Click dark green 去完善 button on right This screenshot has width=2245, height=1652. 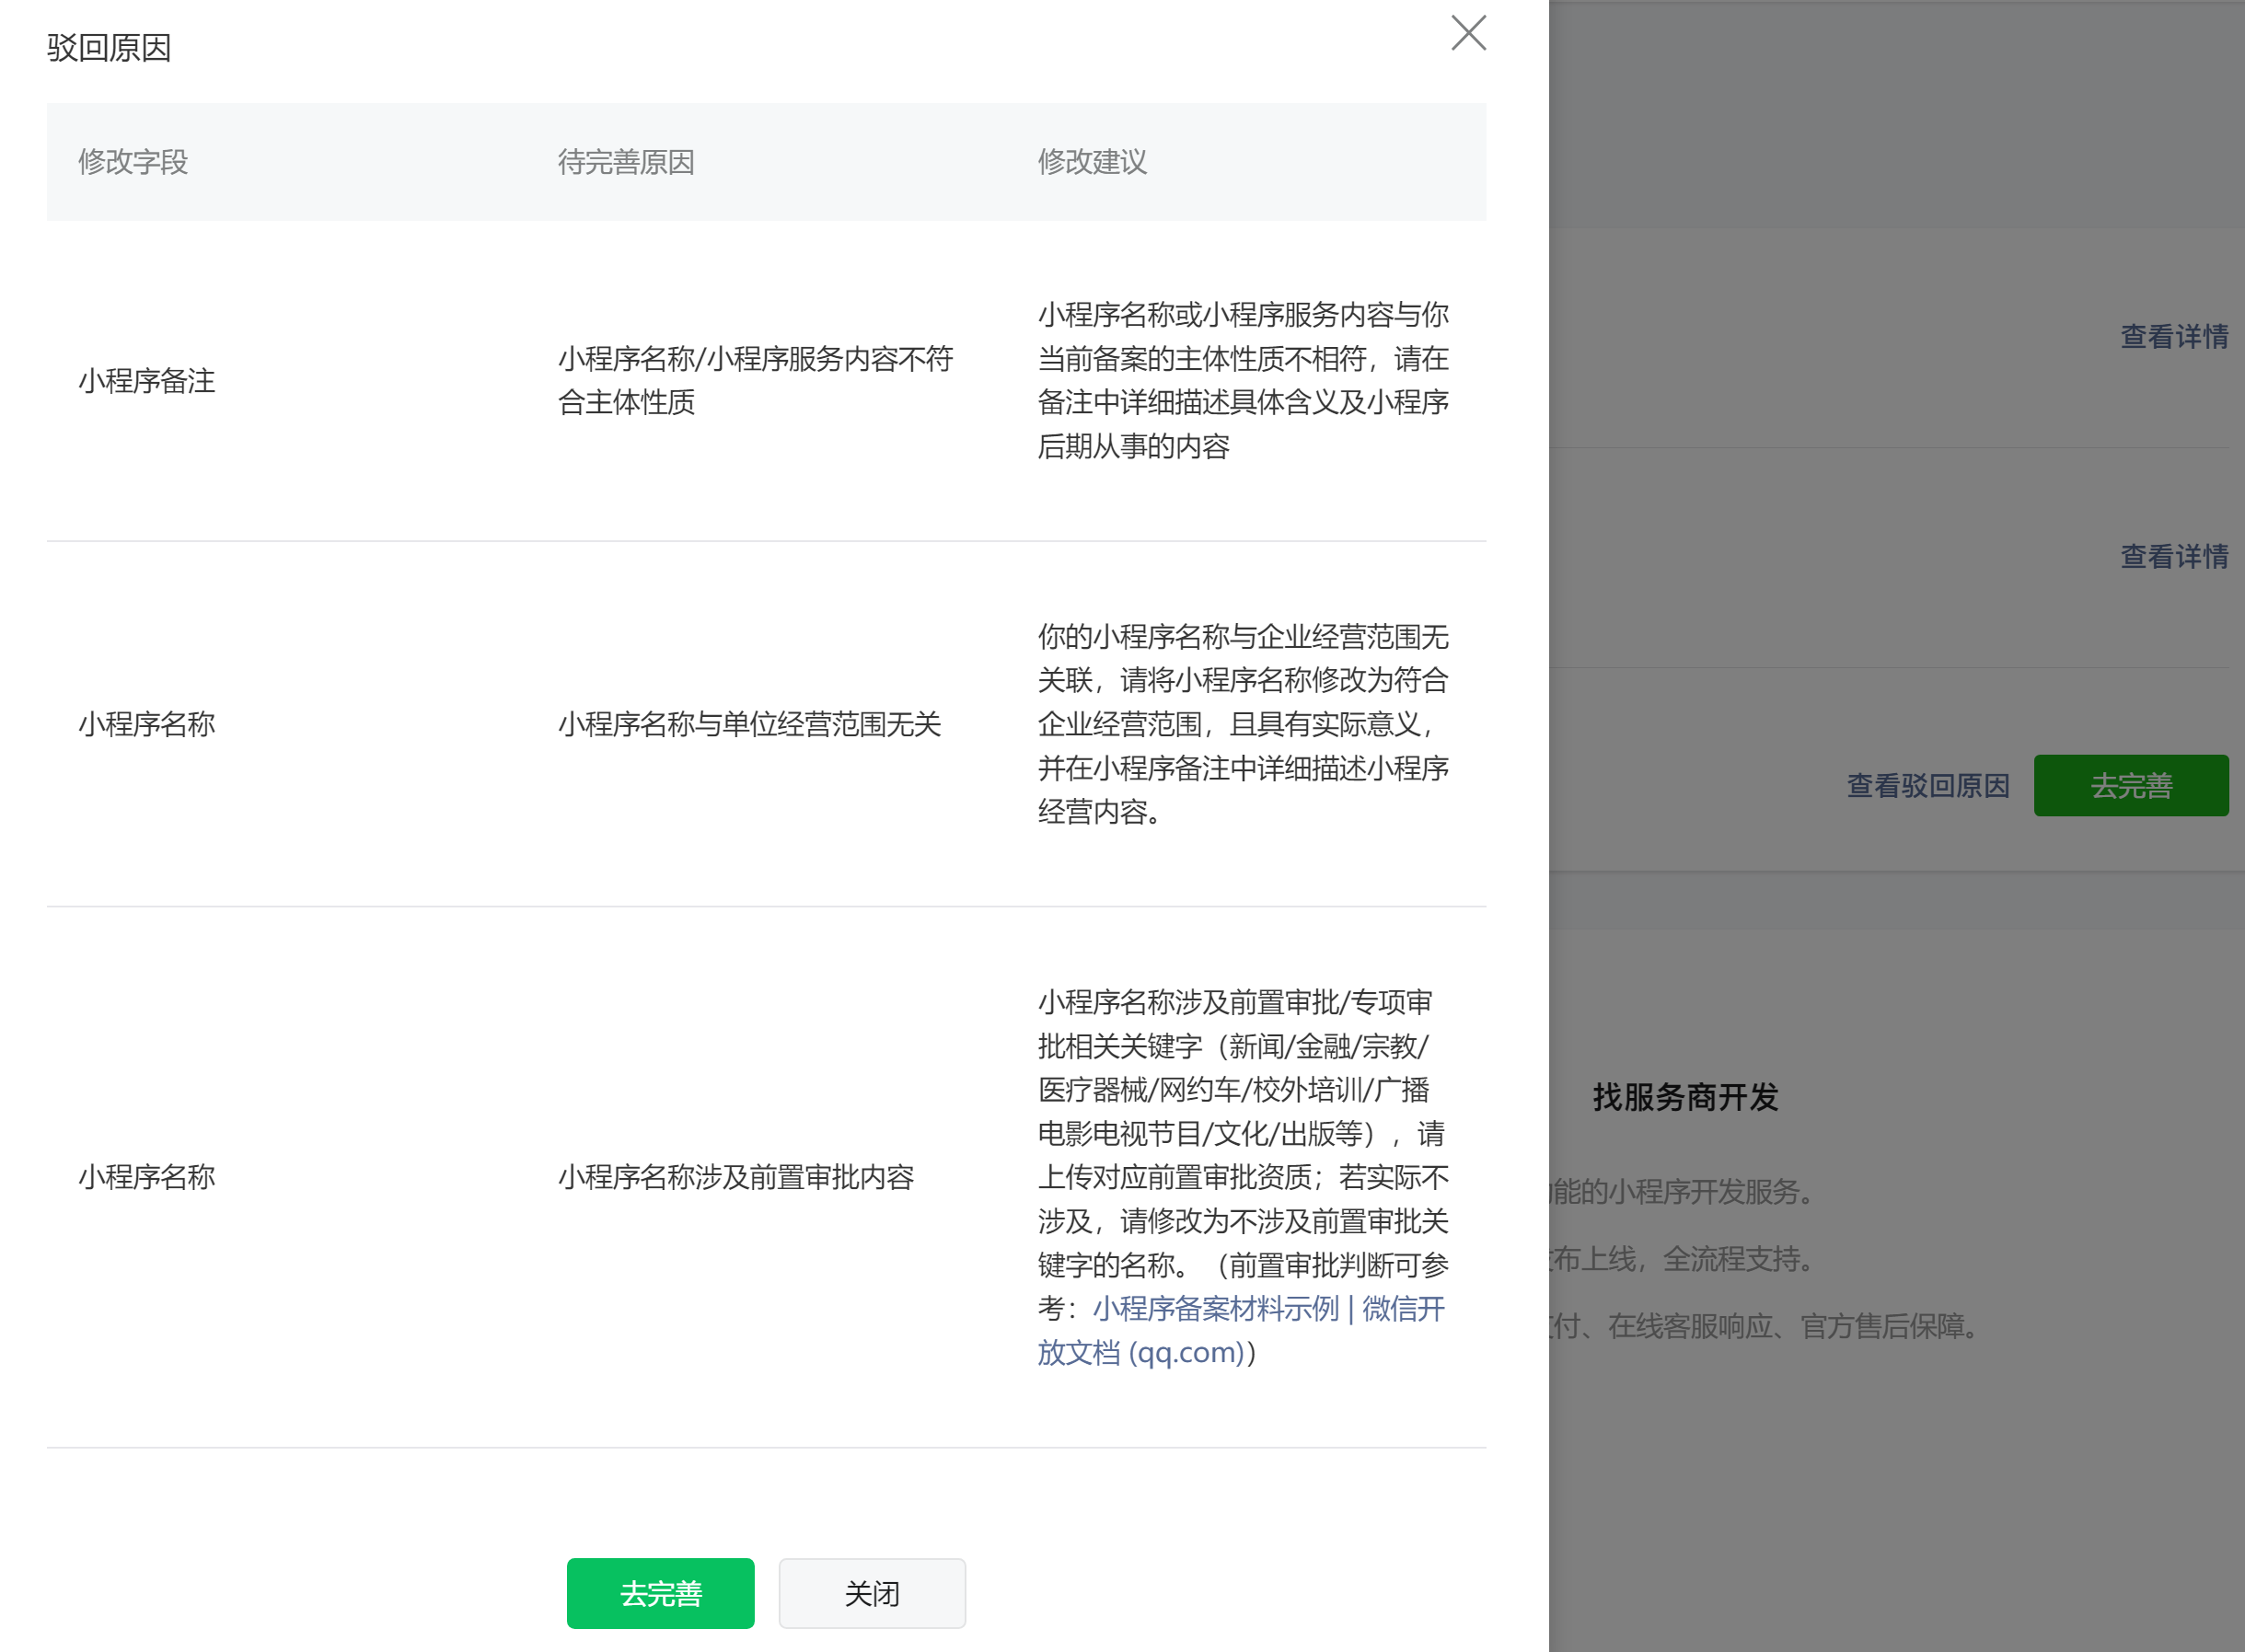point(2130,786)
